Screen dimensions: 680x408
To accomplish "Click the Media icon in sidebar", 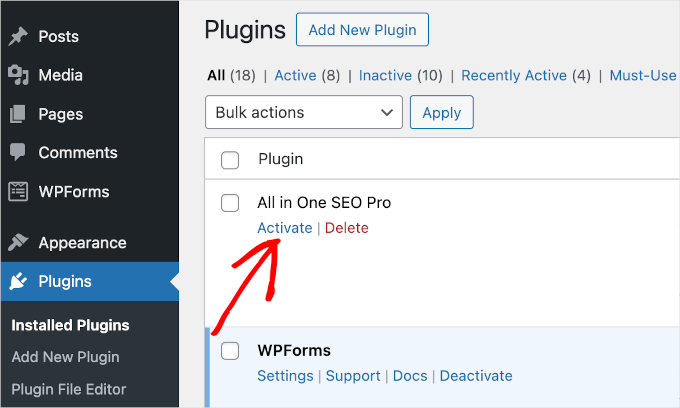I will tap(18, 75).
